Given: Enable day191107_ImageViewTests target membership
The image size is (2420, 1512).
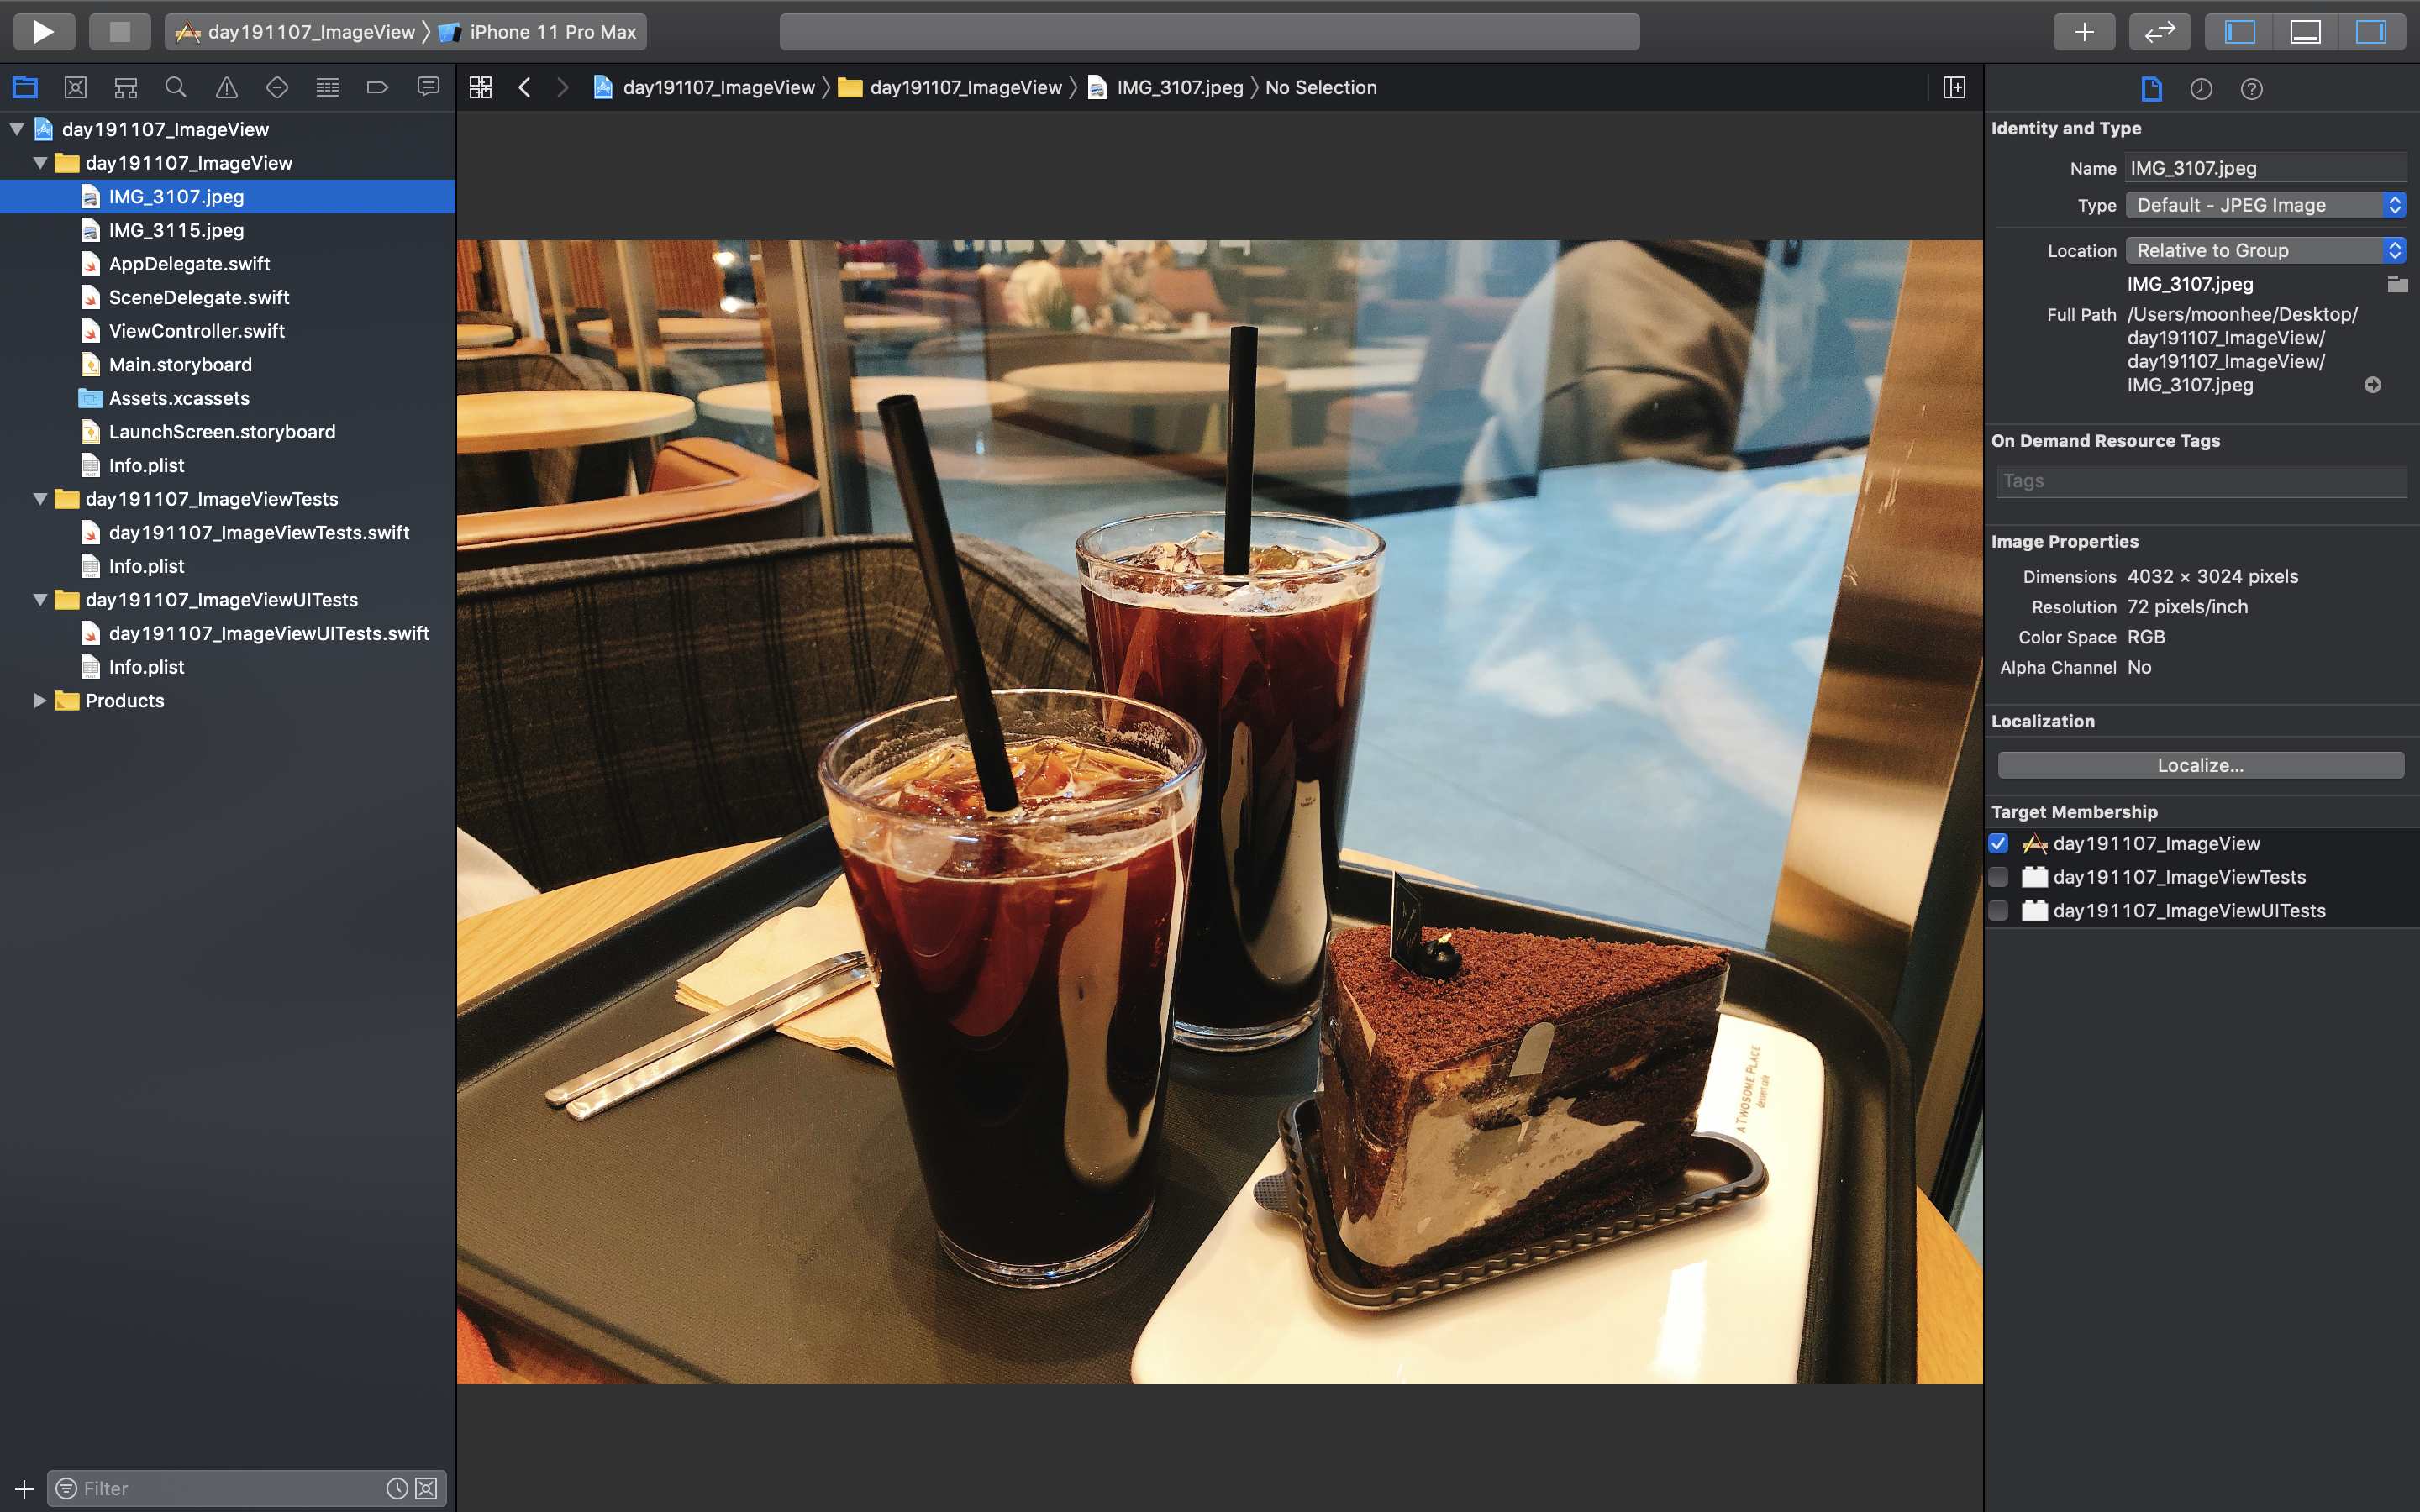Looking at the screenshot, I should pyautogui.click(x=1998, y=877).
